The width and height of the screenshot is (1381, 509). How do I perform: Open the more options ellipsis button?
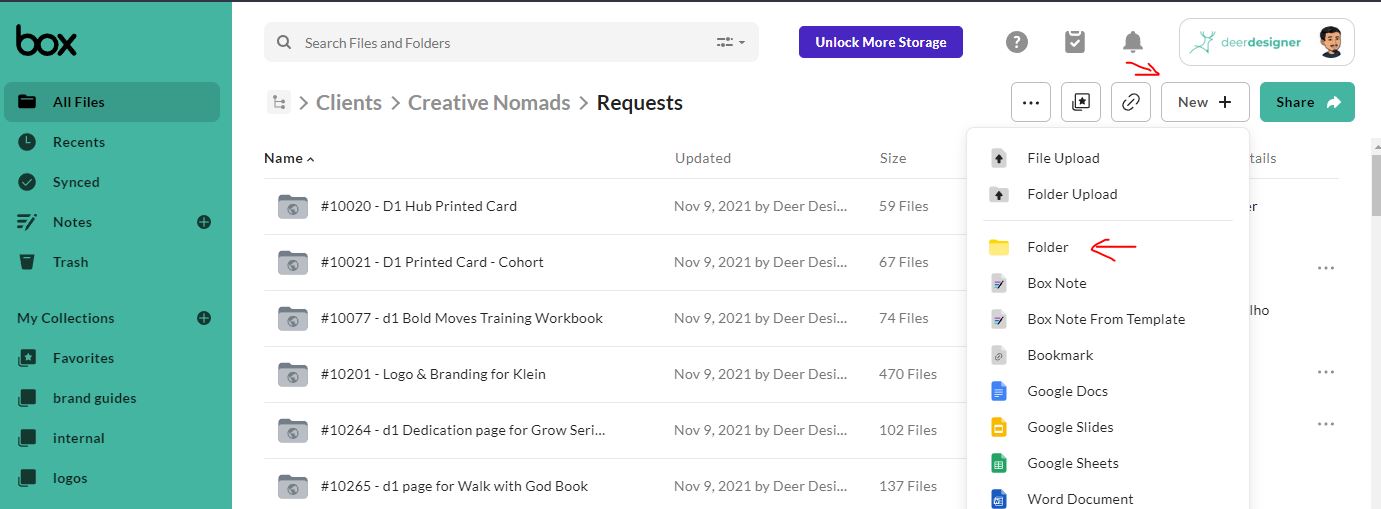[x=1031, y=102]
